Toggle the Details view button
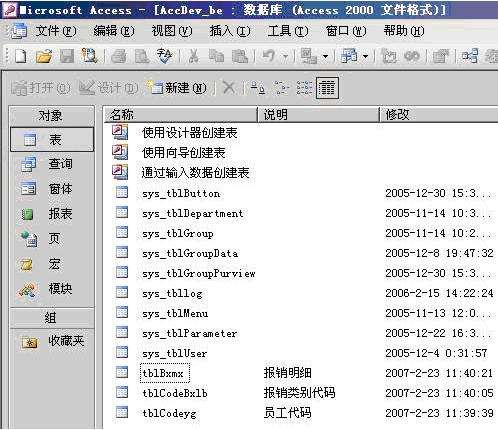498x430 pixels. click(x=327, y=88)
